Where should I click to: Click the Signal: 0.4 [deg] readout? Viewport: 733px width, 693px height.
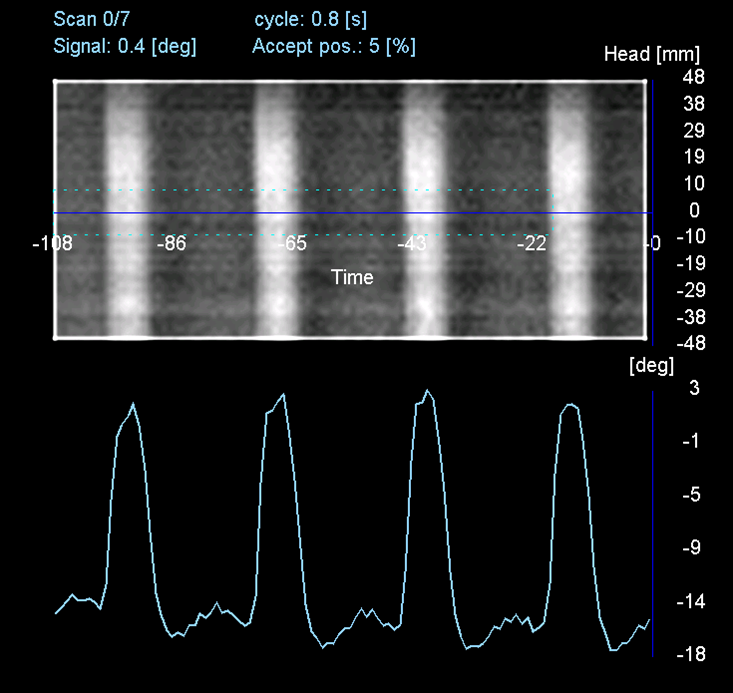click(125, 45)
